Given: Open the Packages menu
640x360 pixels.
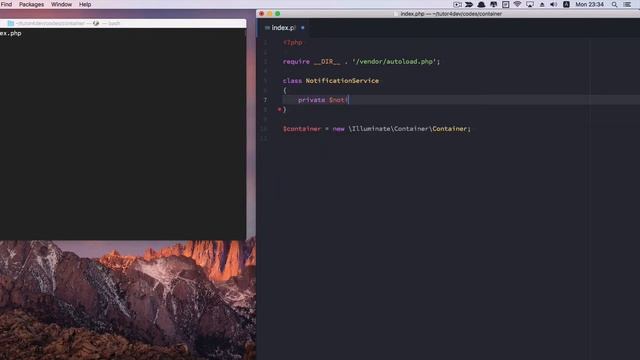Looking at the screenshot, I should [x=31, y=4].
